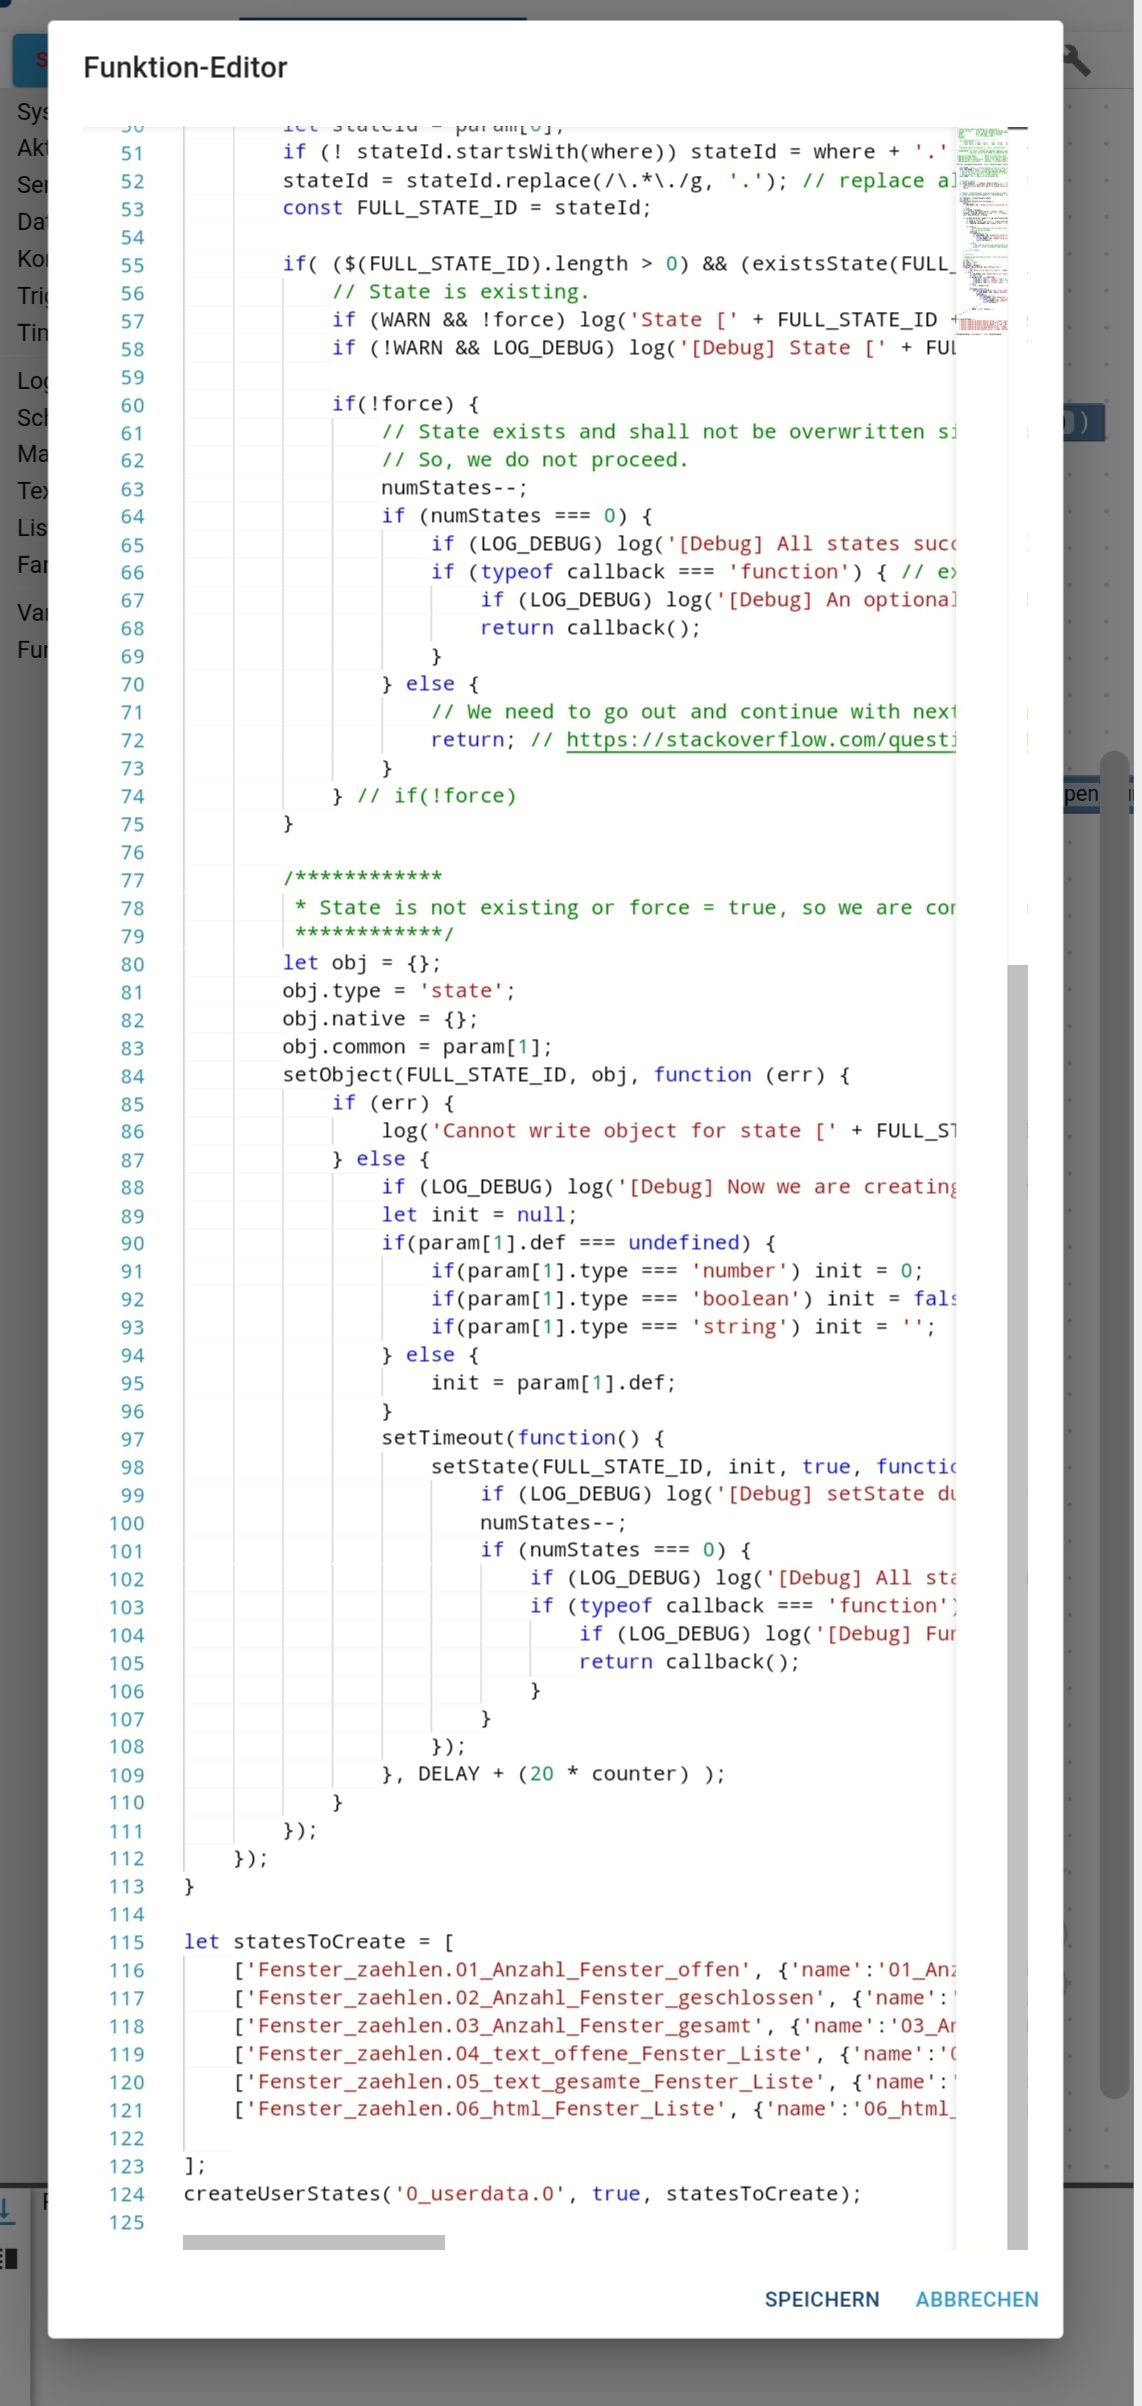Click the 'let init = null;' line
The width and height of the screenshot is (1142, 2406).
coord(479,1215)
